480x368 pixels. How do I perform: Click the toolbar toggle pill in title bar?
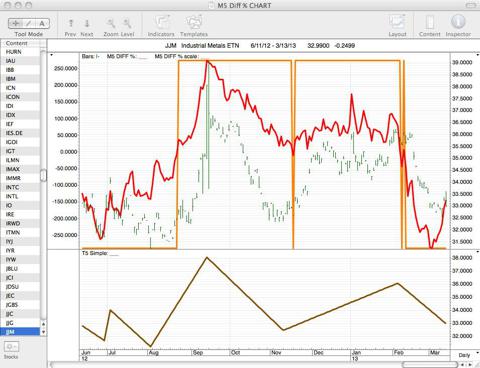(471, 5)
